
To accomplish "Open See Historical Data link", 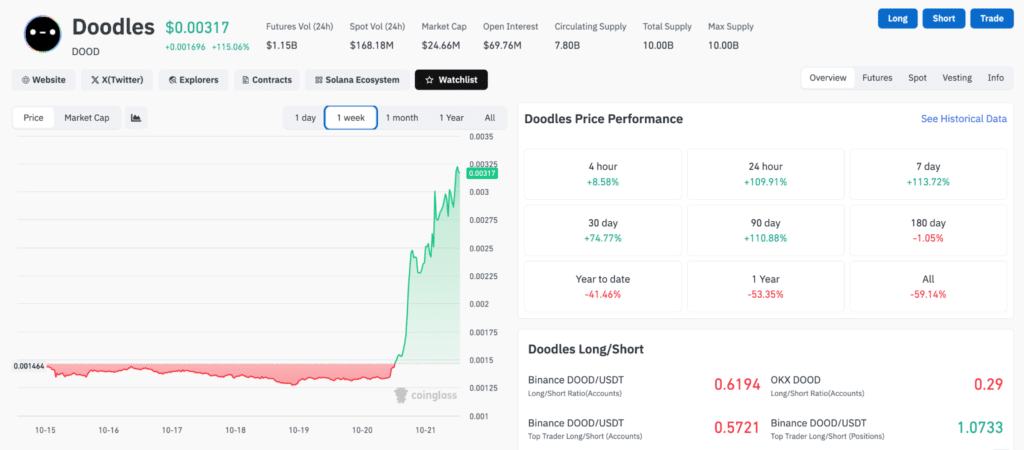I will click(x=964, y=119).
